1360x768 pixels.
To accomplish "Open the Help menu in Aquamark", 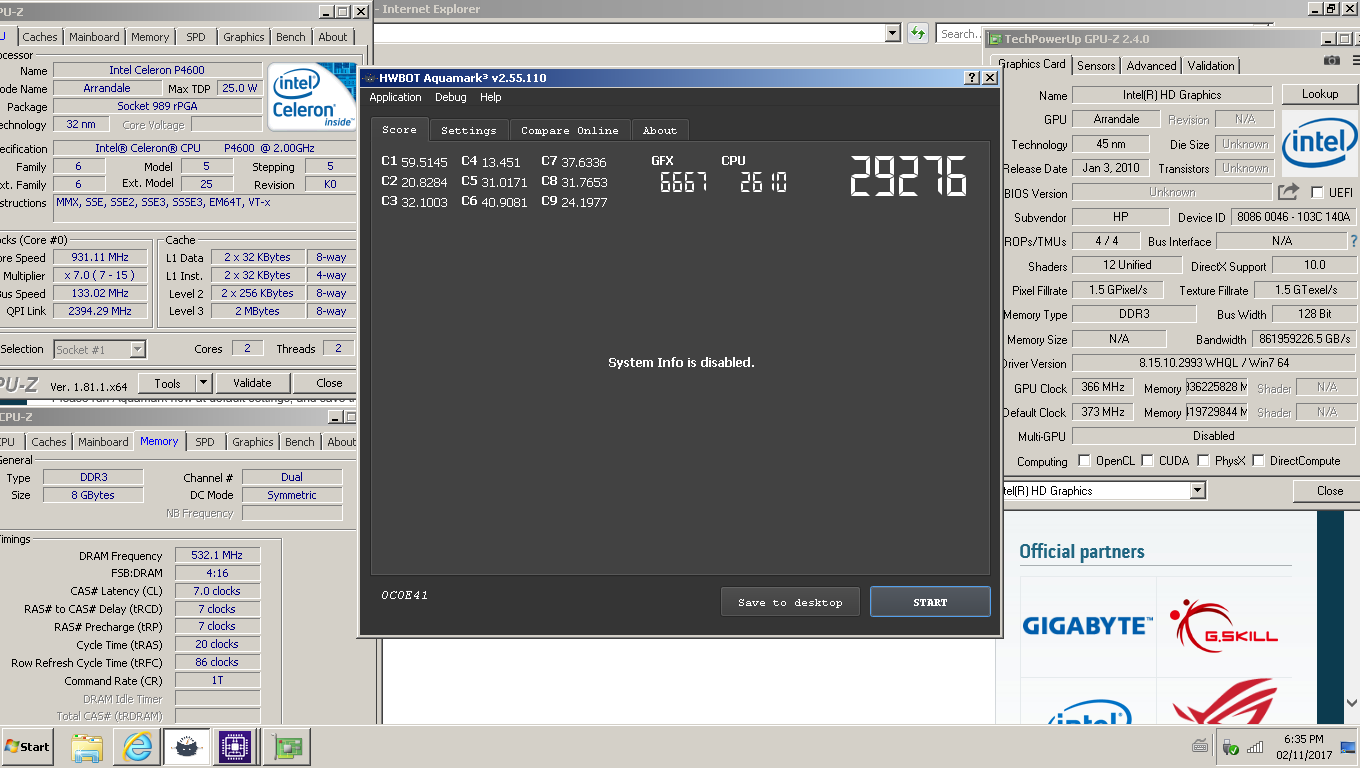I will tap(490, 97).
